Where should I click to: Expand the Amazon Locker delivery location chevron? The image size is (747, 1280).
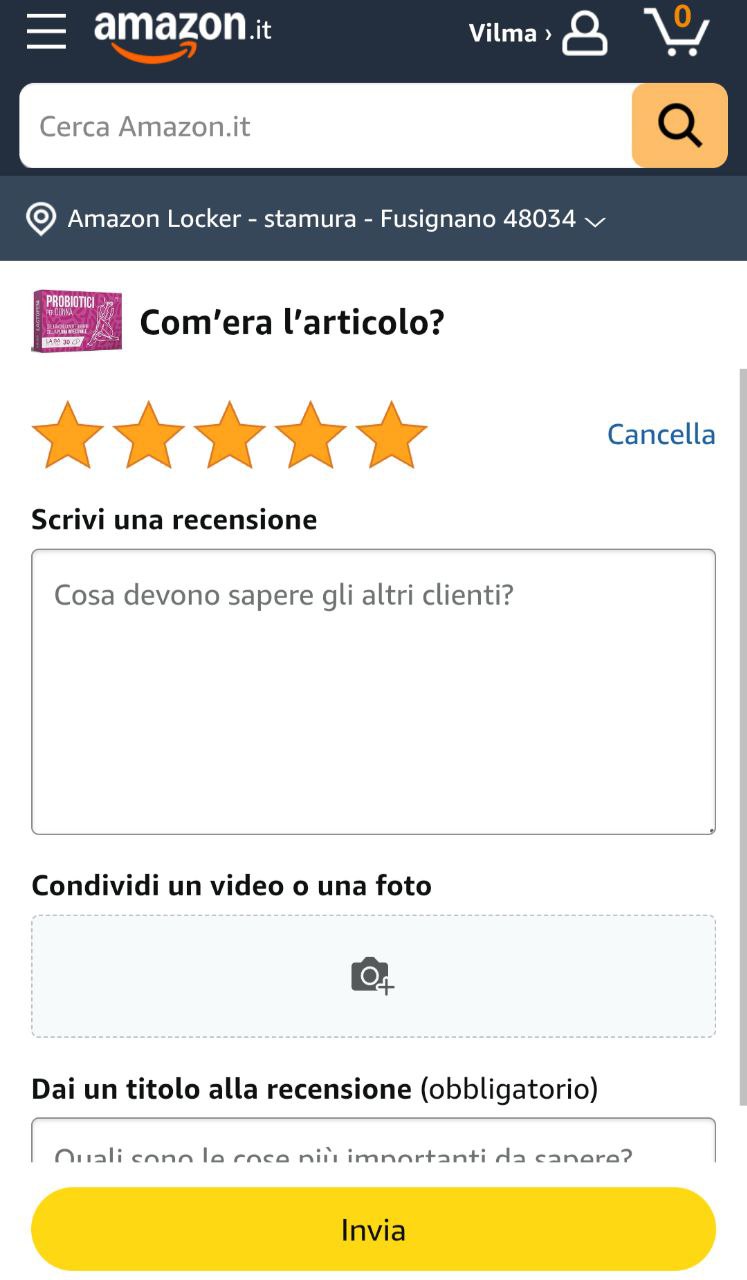[x=595, y=221]
